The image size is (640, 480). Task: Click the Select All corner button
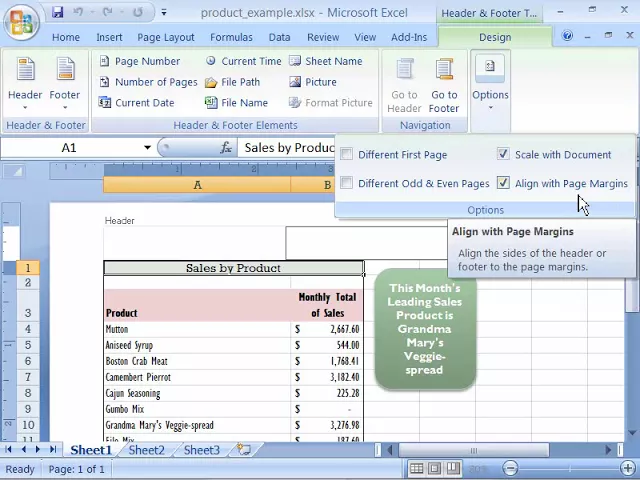point(13,171)
